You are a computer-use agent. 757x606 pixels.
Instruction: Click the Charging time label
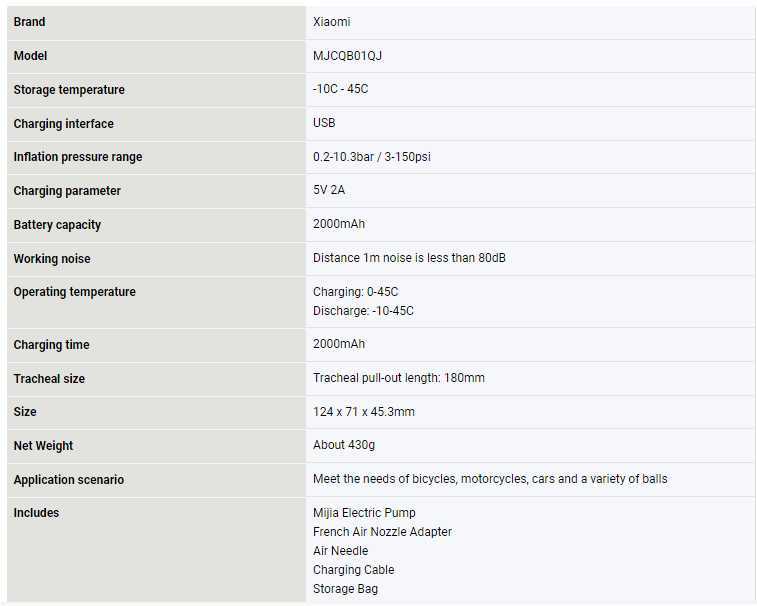click(51, 345)
